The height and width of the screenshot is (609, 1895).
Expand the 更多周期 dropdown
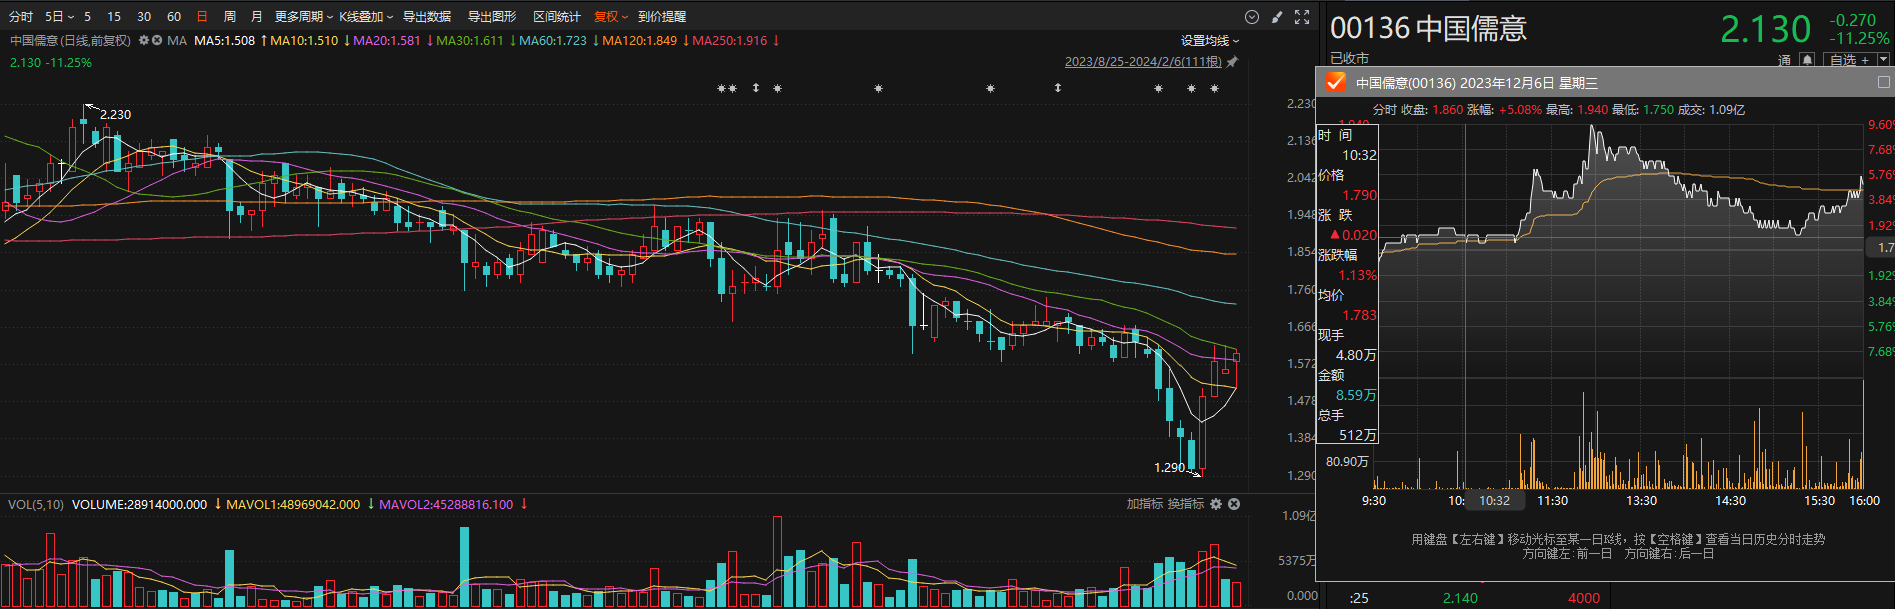point(304,17)
